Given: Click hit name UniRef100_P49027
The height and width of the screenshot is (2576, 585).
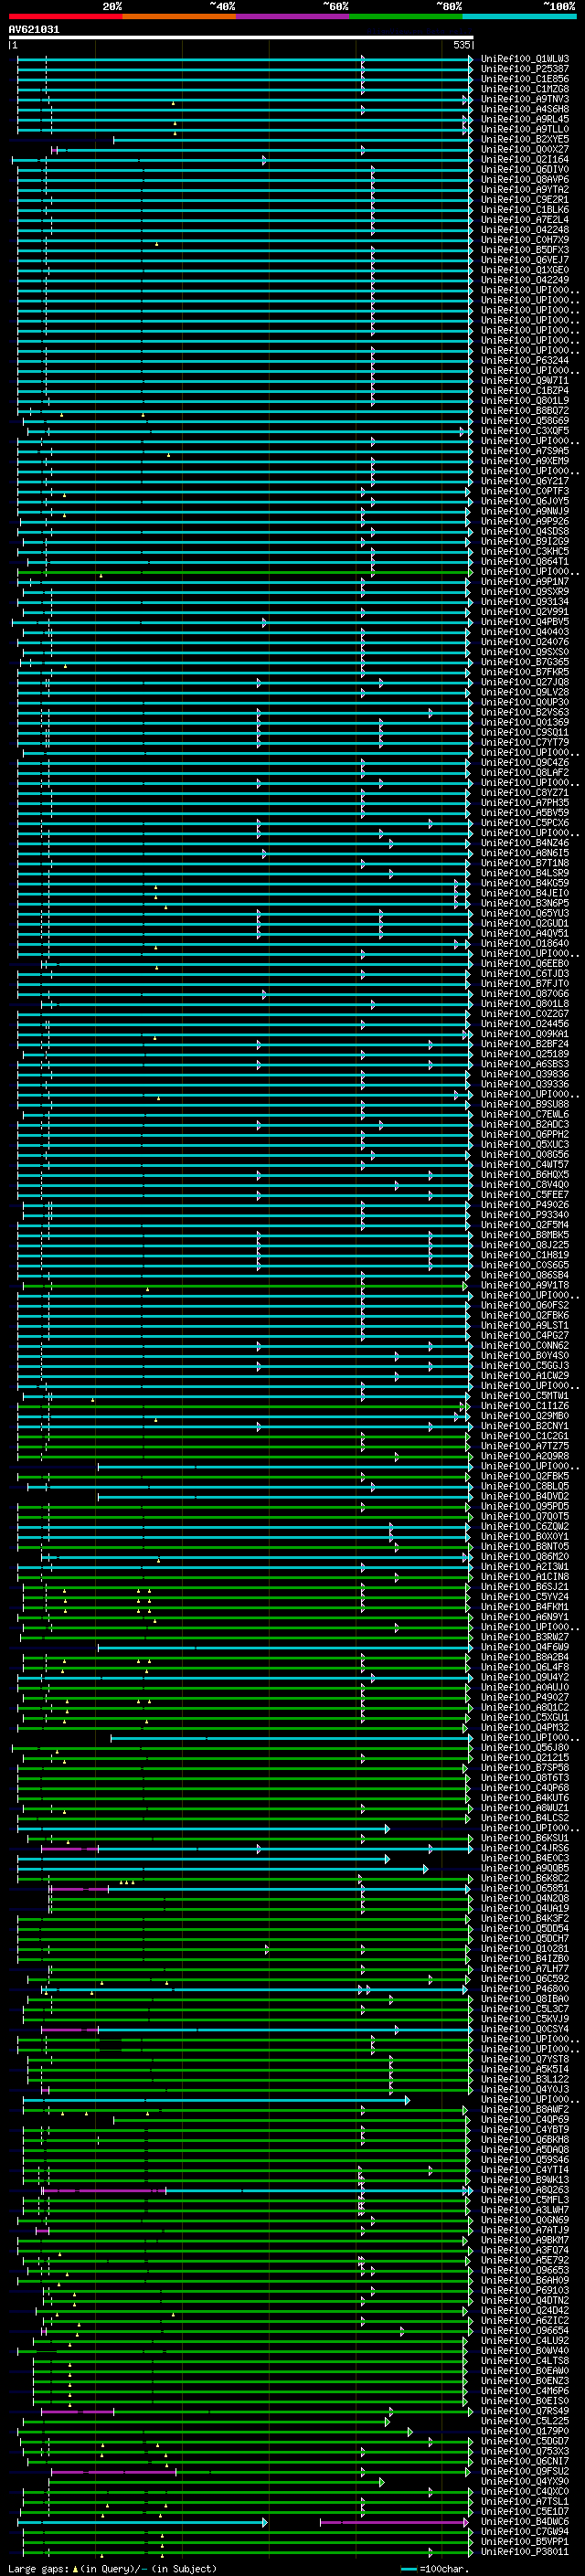Looking at the screenshot, I should (x=525, y=1697).
